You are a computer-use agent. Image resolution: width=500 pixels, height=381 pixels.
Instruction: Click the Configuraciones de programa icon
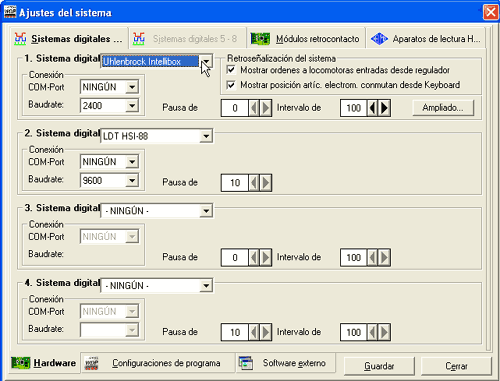click(92, 363)
